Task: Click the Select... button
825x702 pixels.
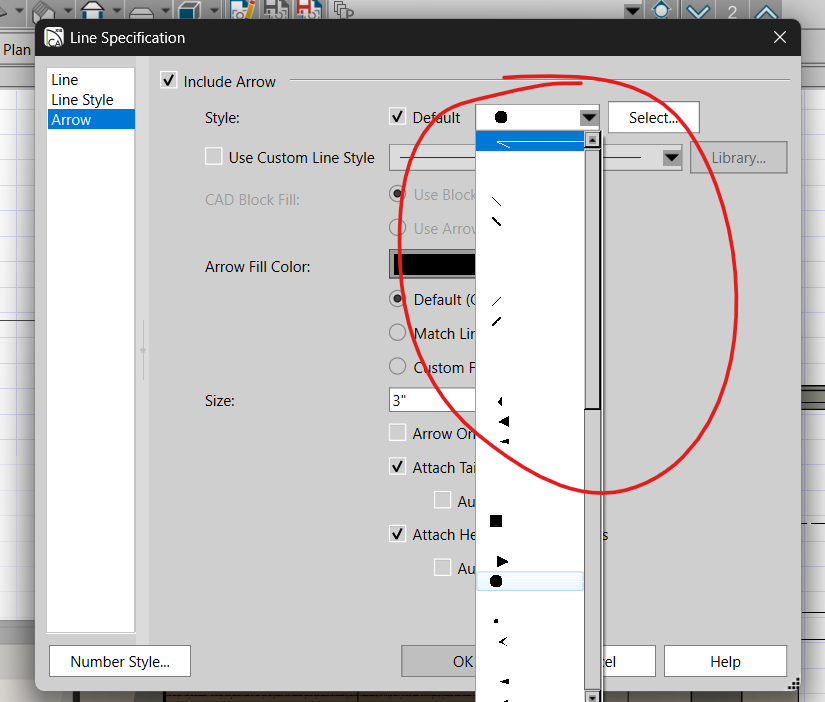Action: (x=653, y=117)
